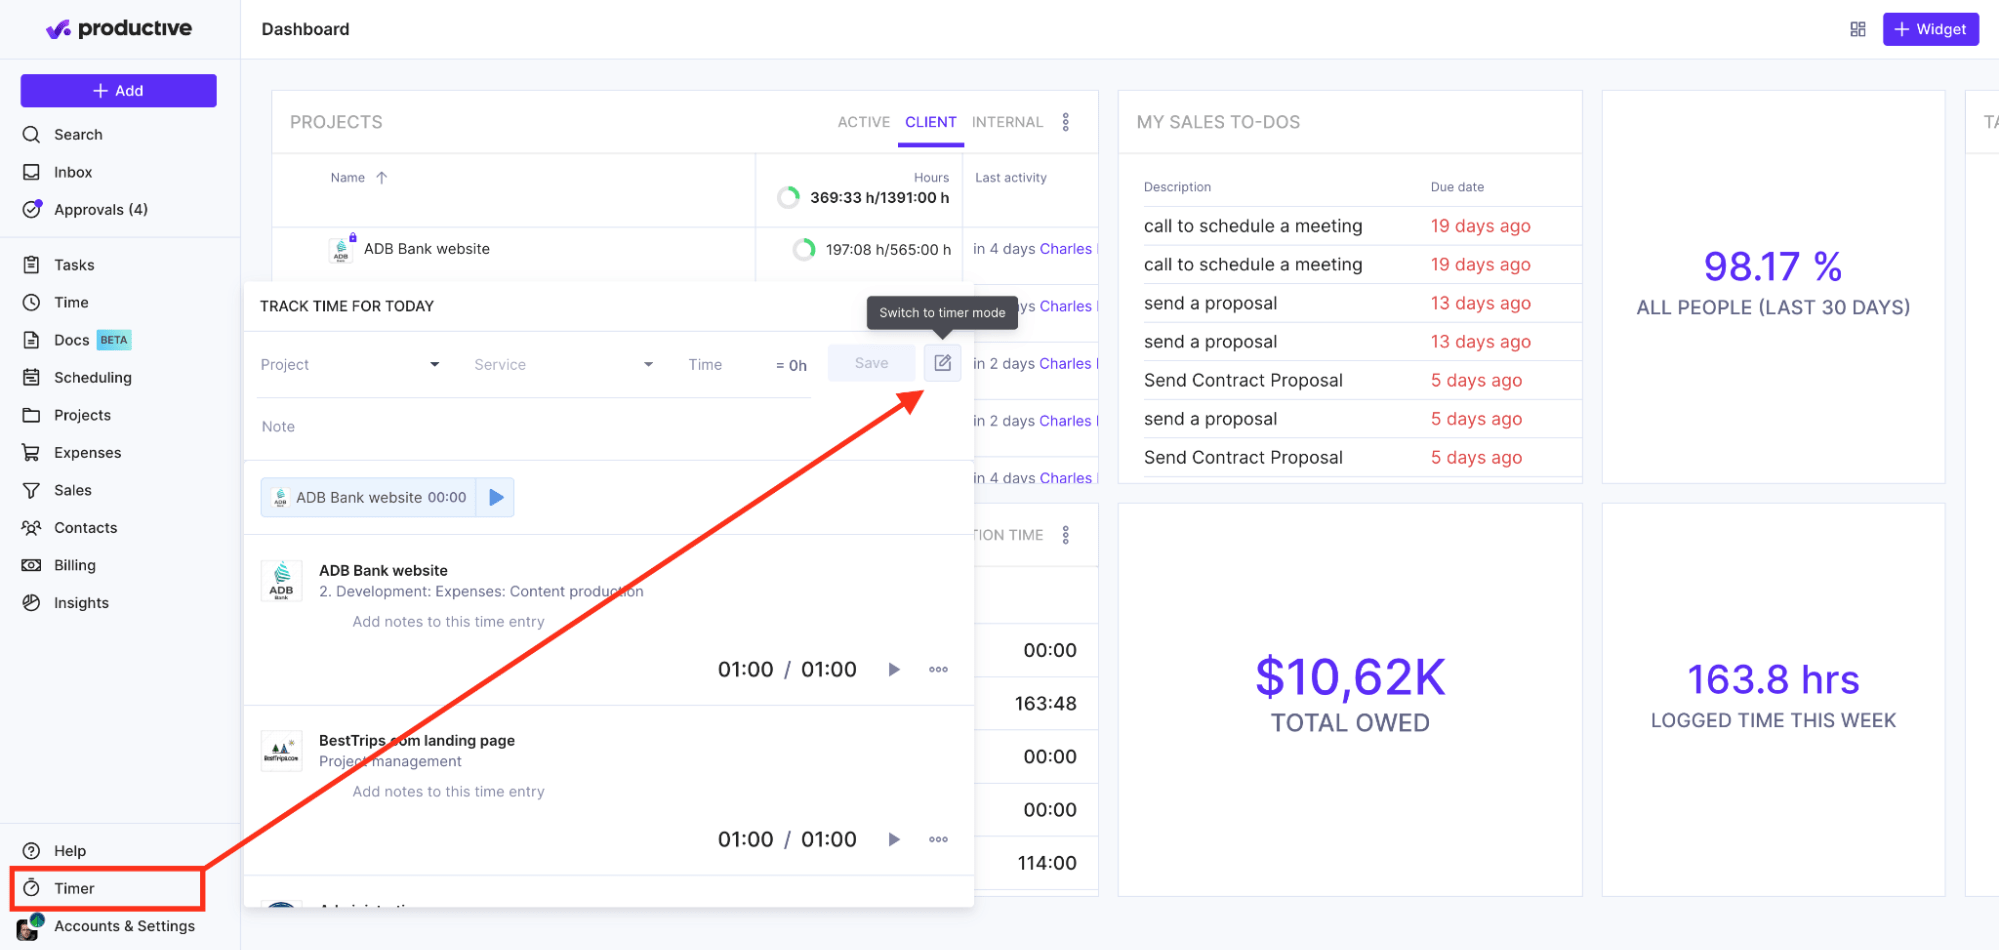Click the Switch to timer mode icon
The image size is (1999, 950).
pos(942,363)
